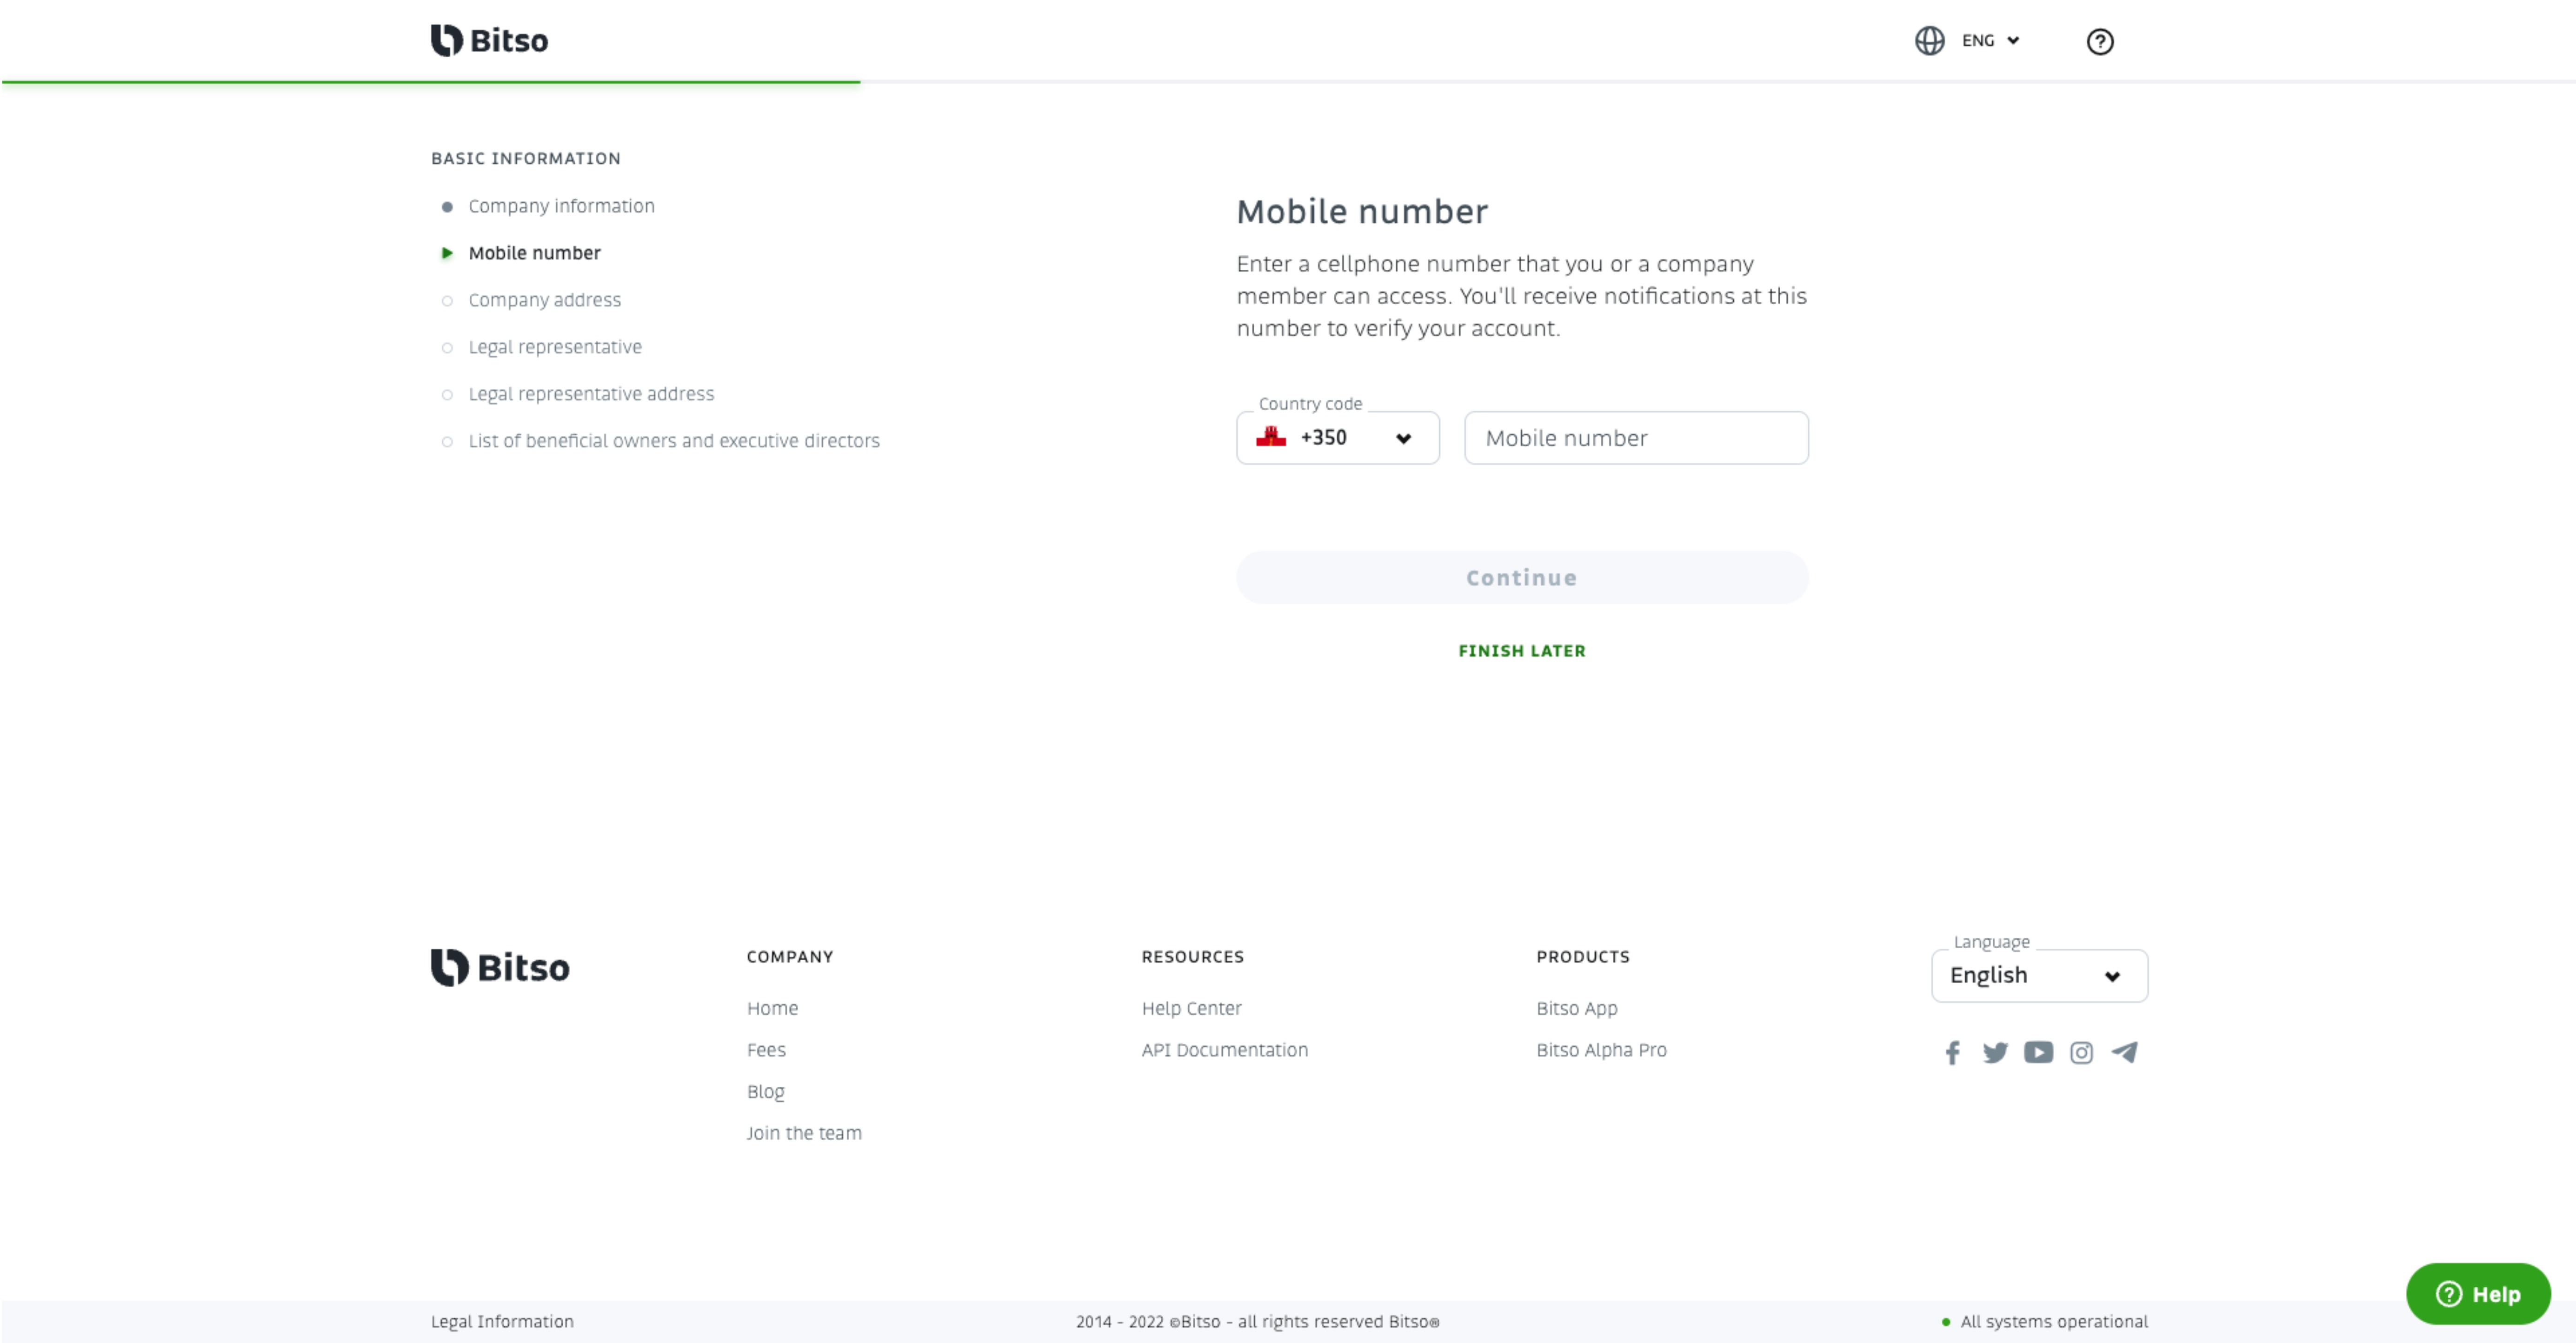Image resolution: width=2576 pixels, height=1343 pixels.
Task: Open Bitso App link
Action: coord(1576,1008)
